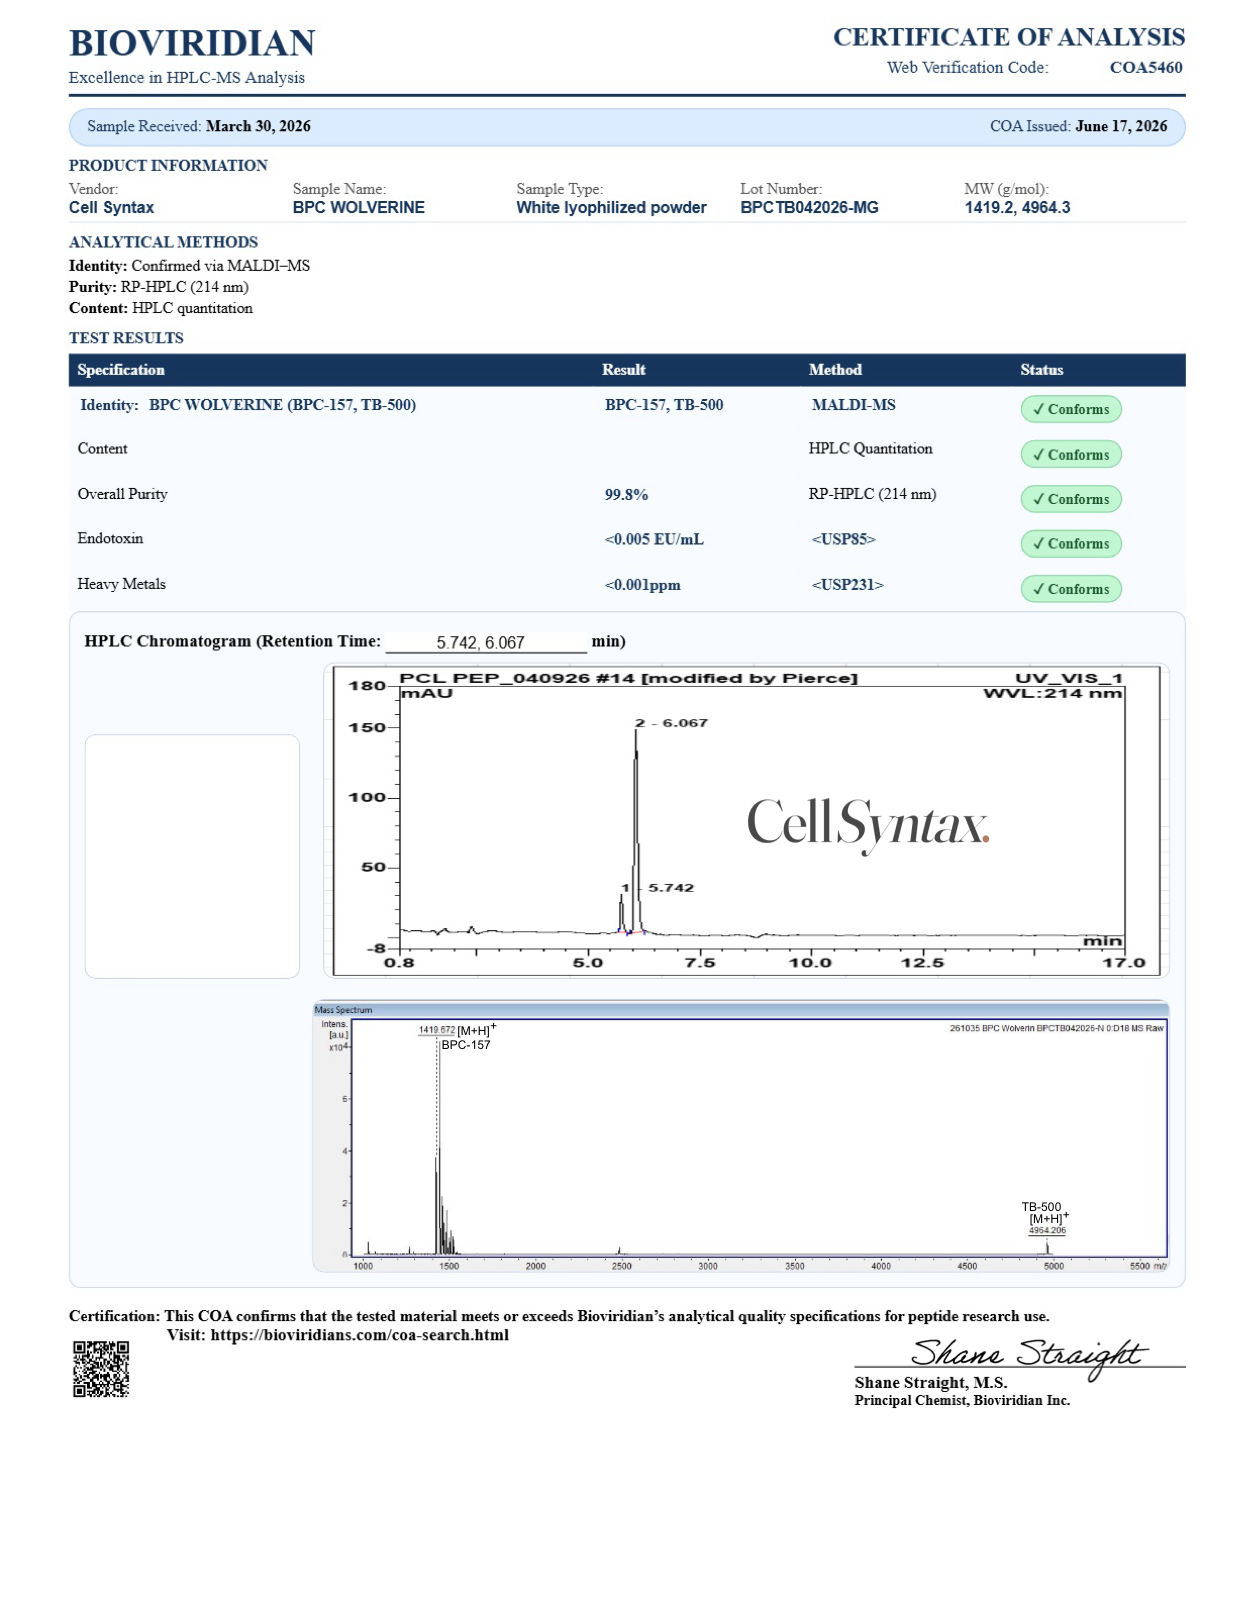Click the empty box left of chromatogram

192,856
